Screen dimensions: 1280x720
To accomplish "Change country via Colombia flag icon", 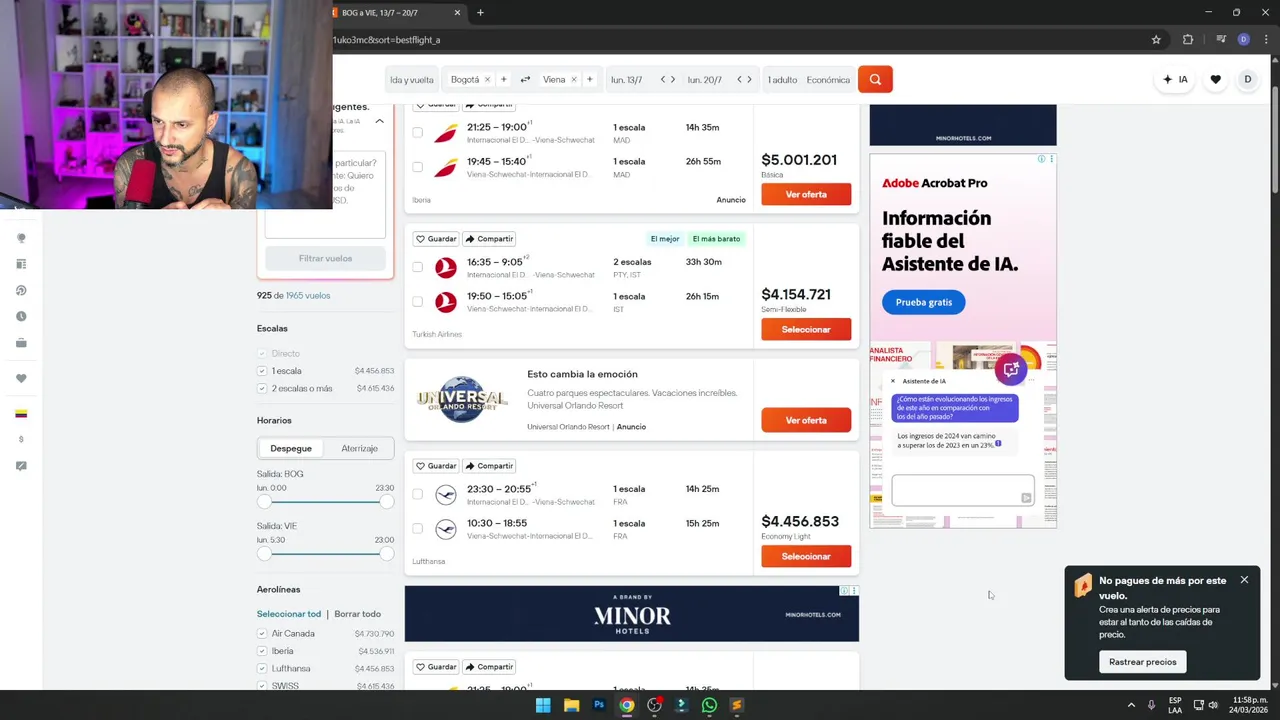I will tap(21, 413).
